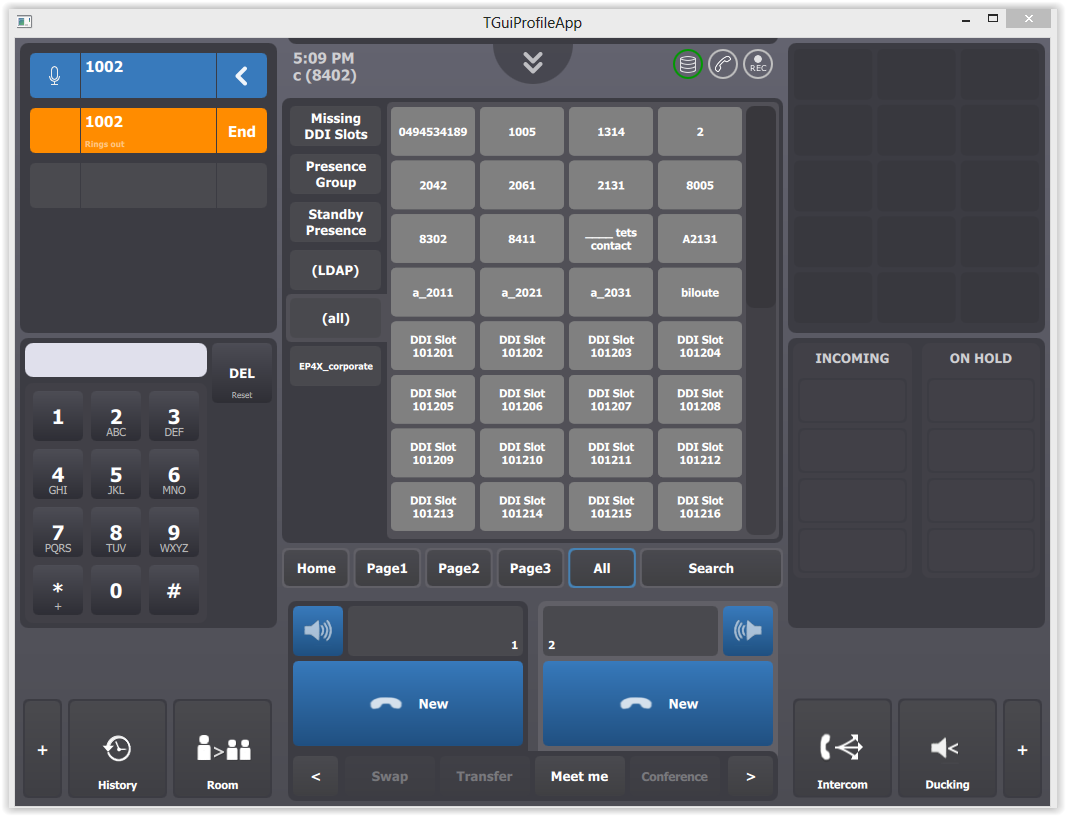
Task: Click the dial number input field
Action: click(116, 360)
